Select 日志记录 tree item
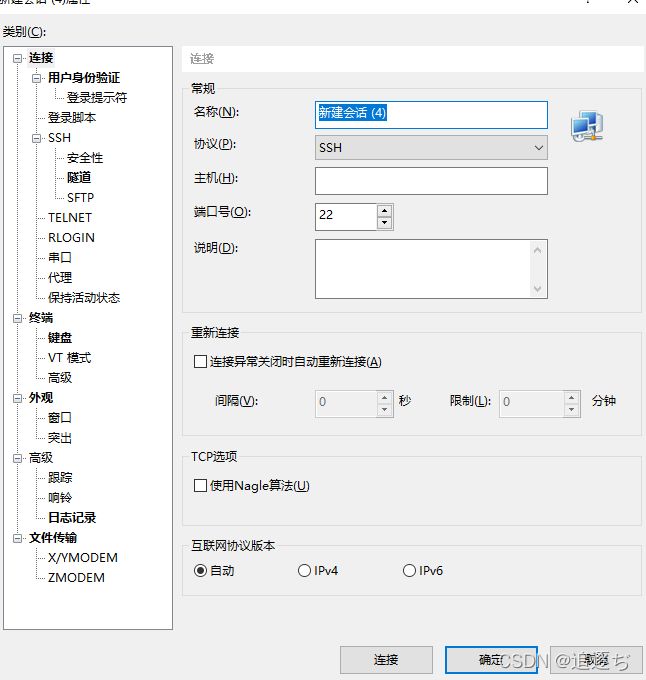646x680 pixels. (72, 517)
